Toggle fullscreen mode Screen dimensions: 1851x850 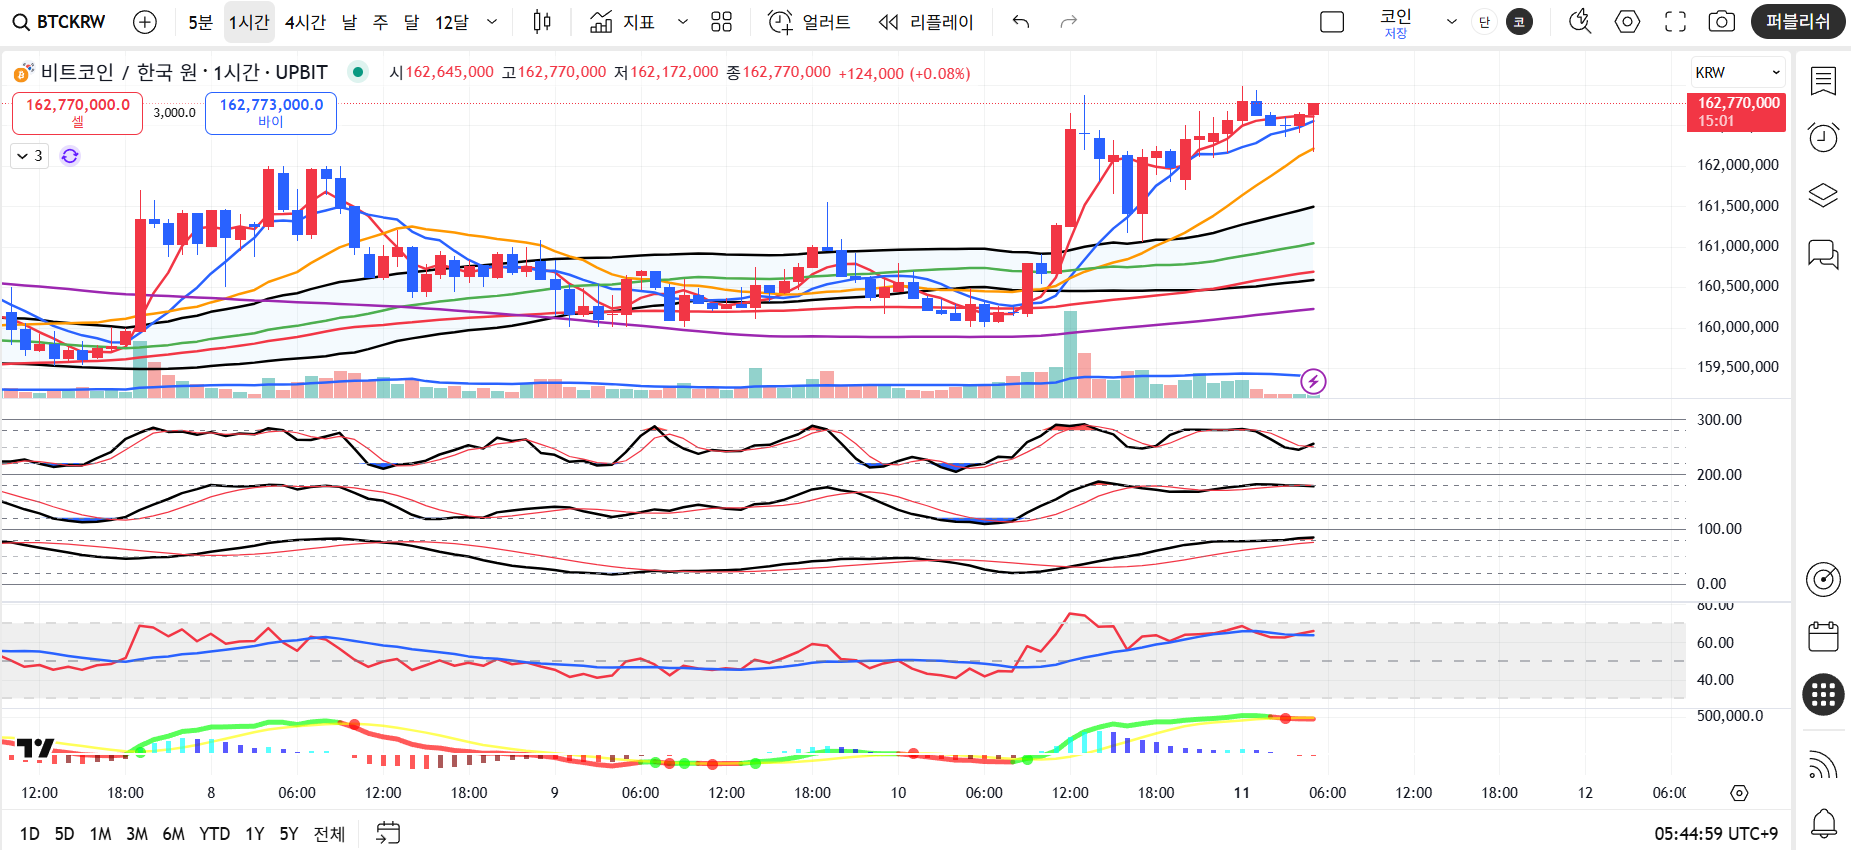point(1675,22)
